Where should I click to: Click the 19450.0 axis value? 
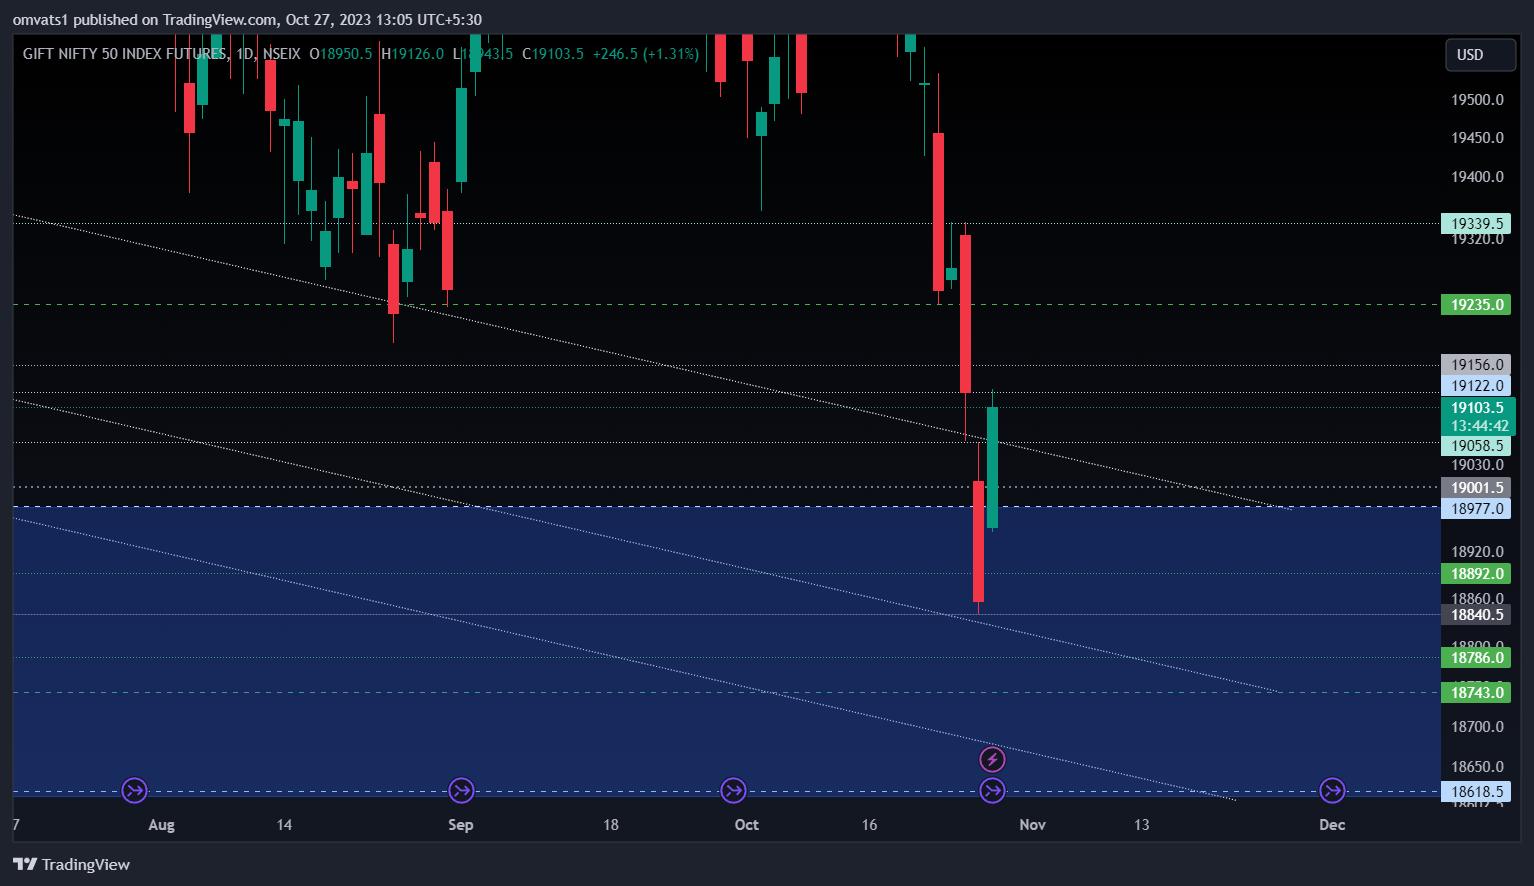[x=1477, y=138]
